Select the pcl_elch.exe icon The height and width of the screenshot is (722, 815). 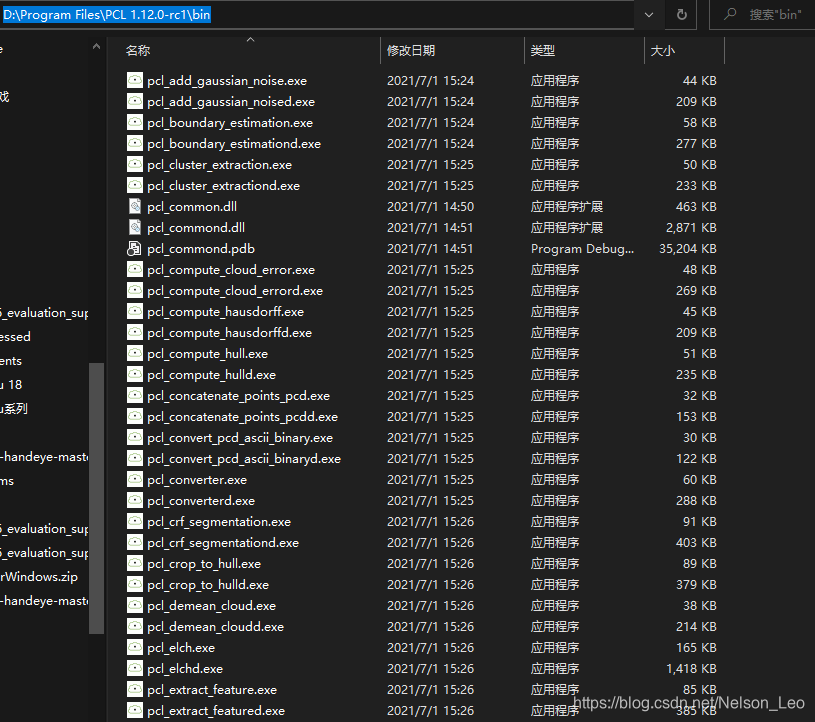tap(135, 648)
